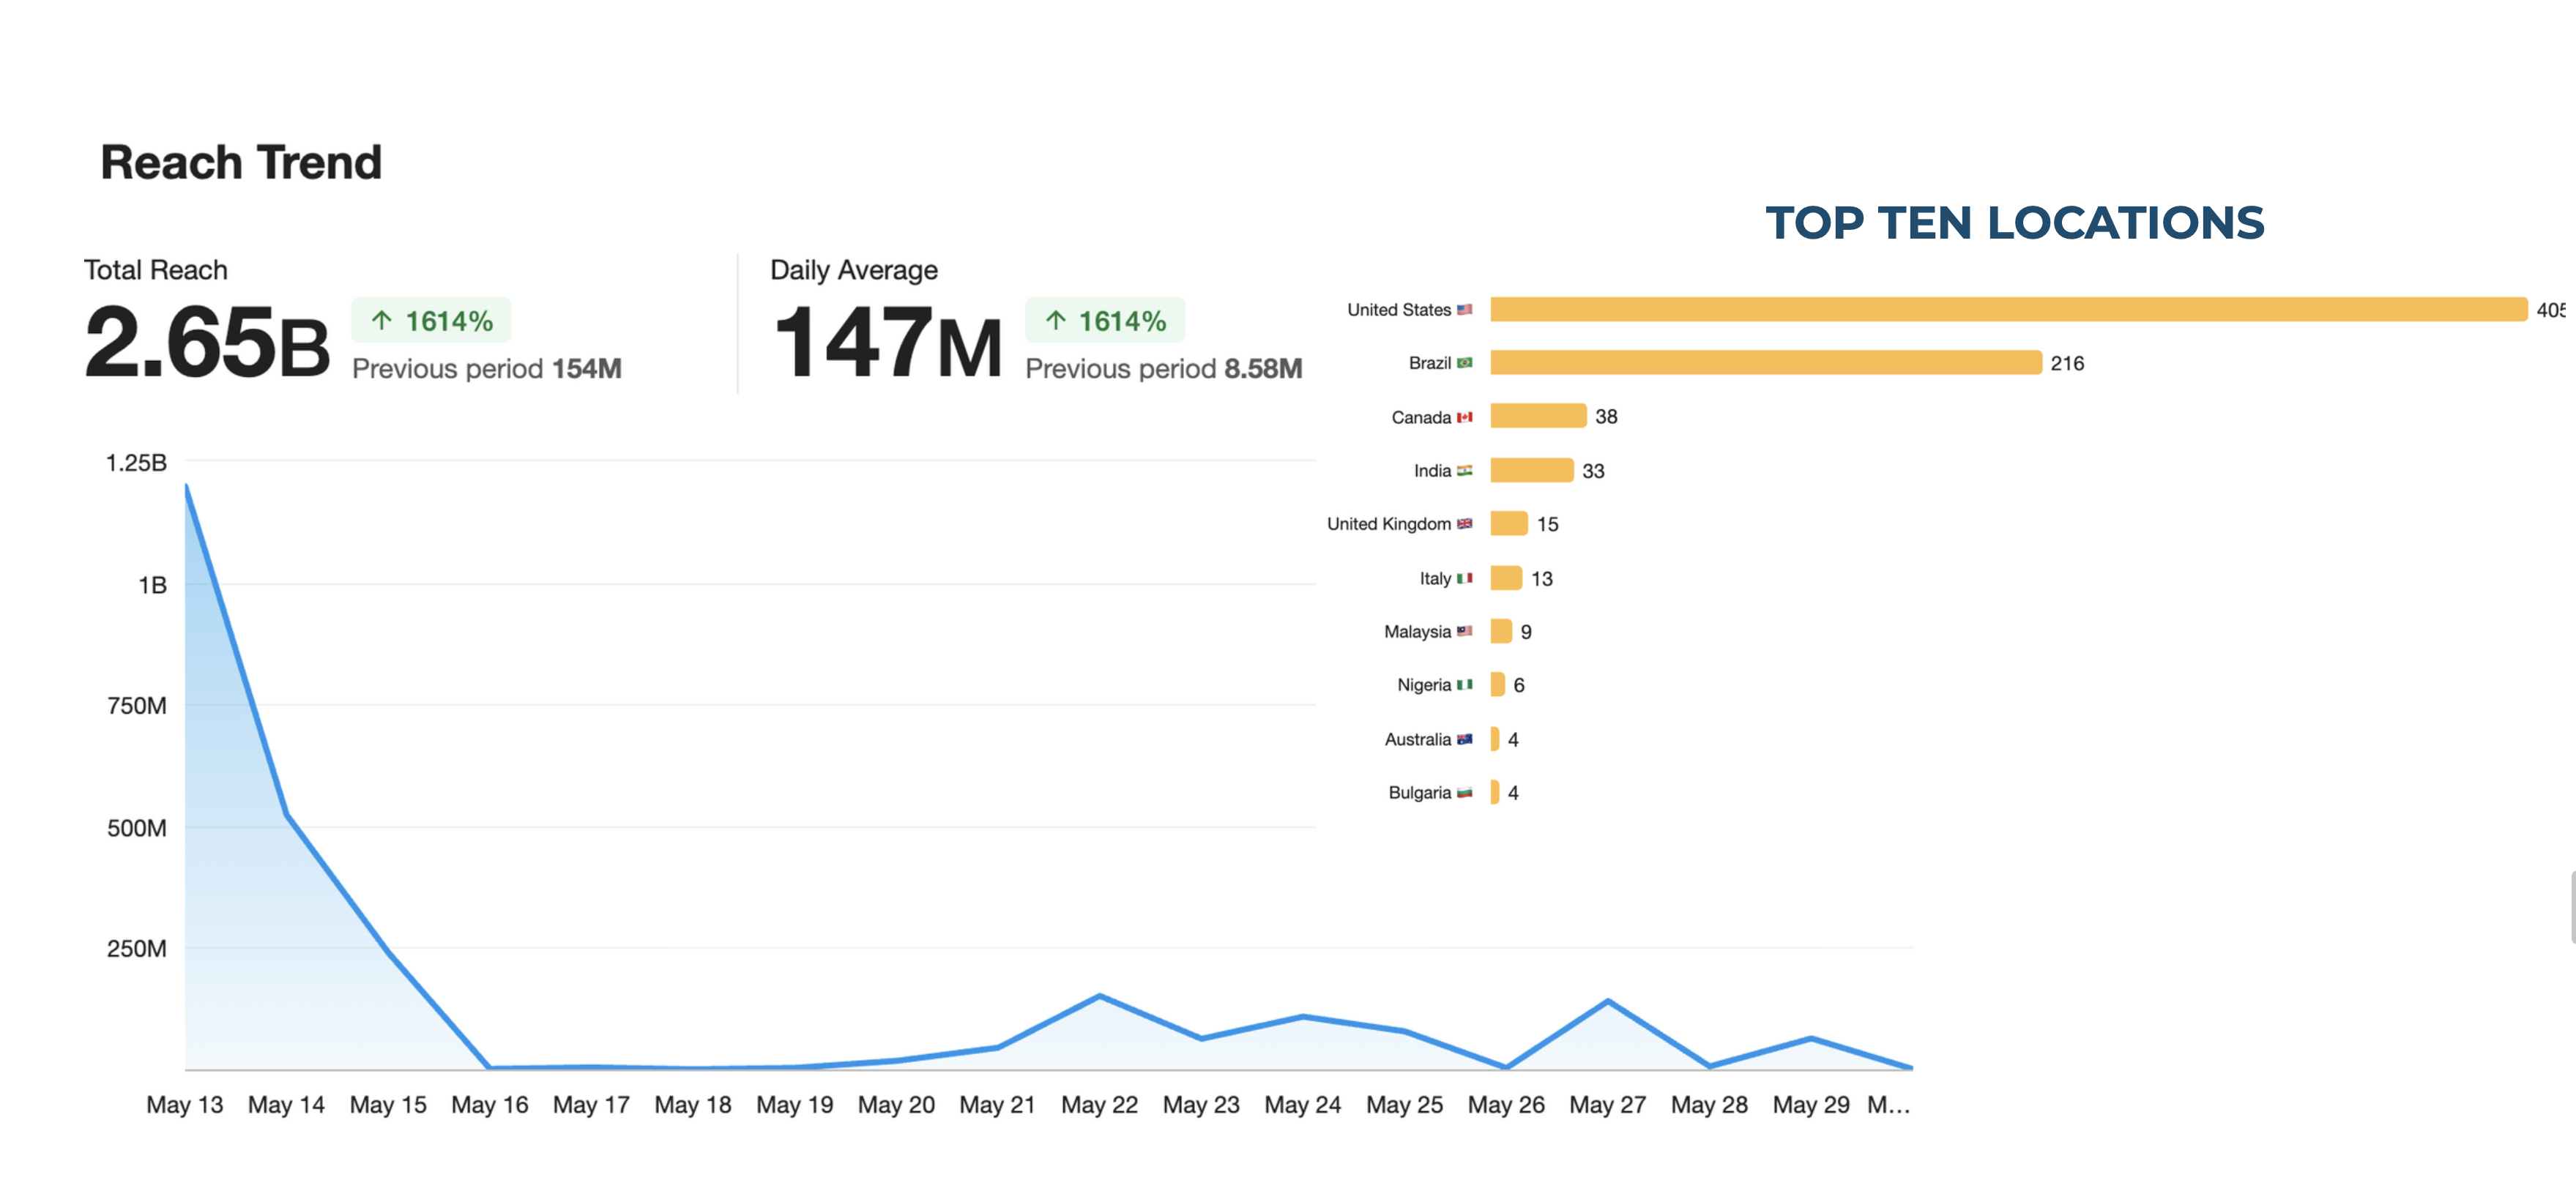Image resolution: width=2576 pixels, height=1202 pixels.
Task: Select the India bar showing 33
Action: coord(1532,470)
